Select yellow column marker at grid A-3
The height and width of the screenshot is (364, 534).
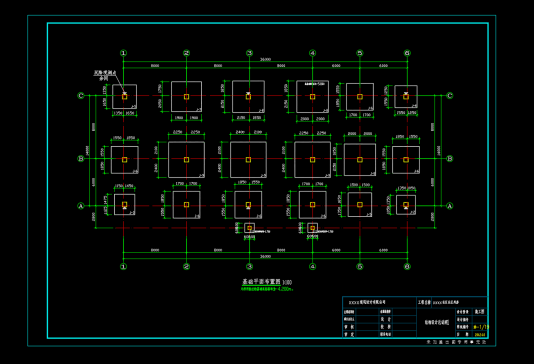(x=248, y=205)
